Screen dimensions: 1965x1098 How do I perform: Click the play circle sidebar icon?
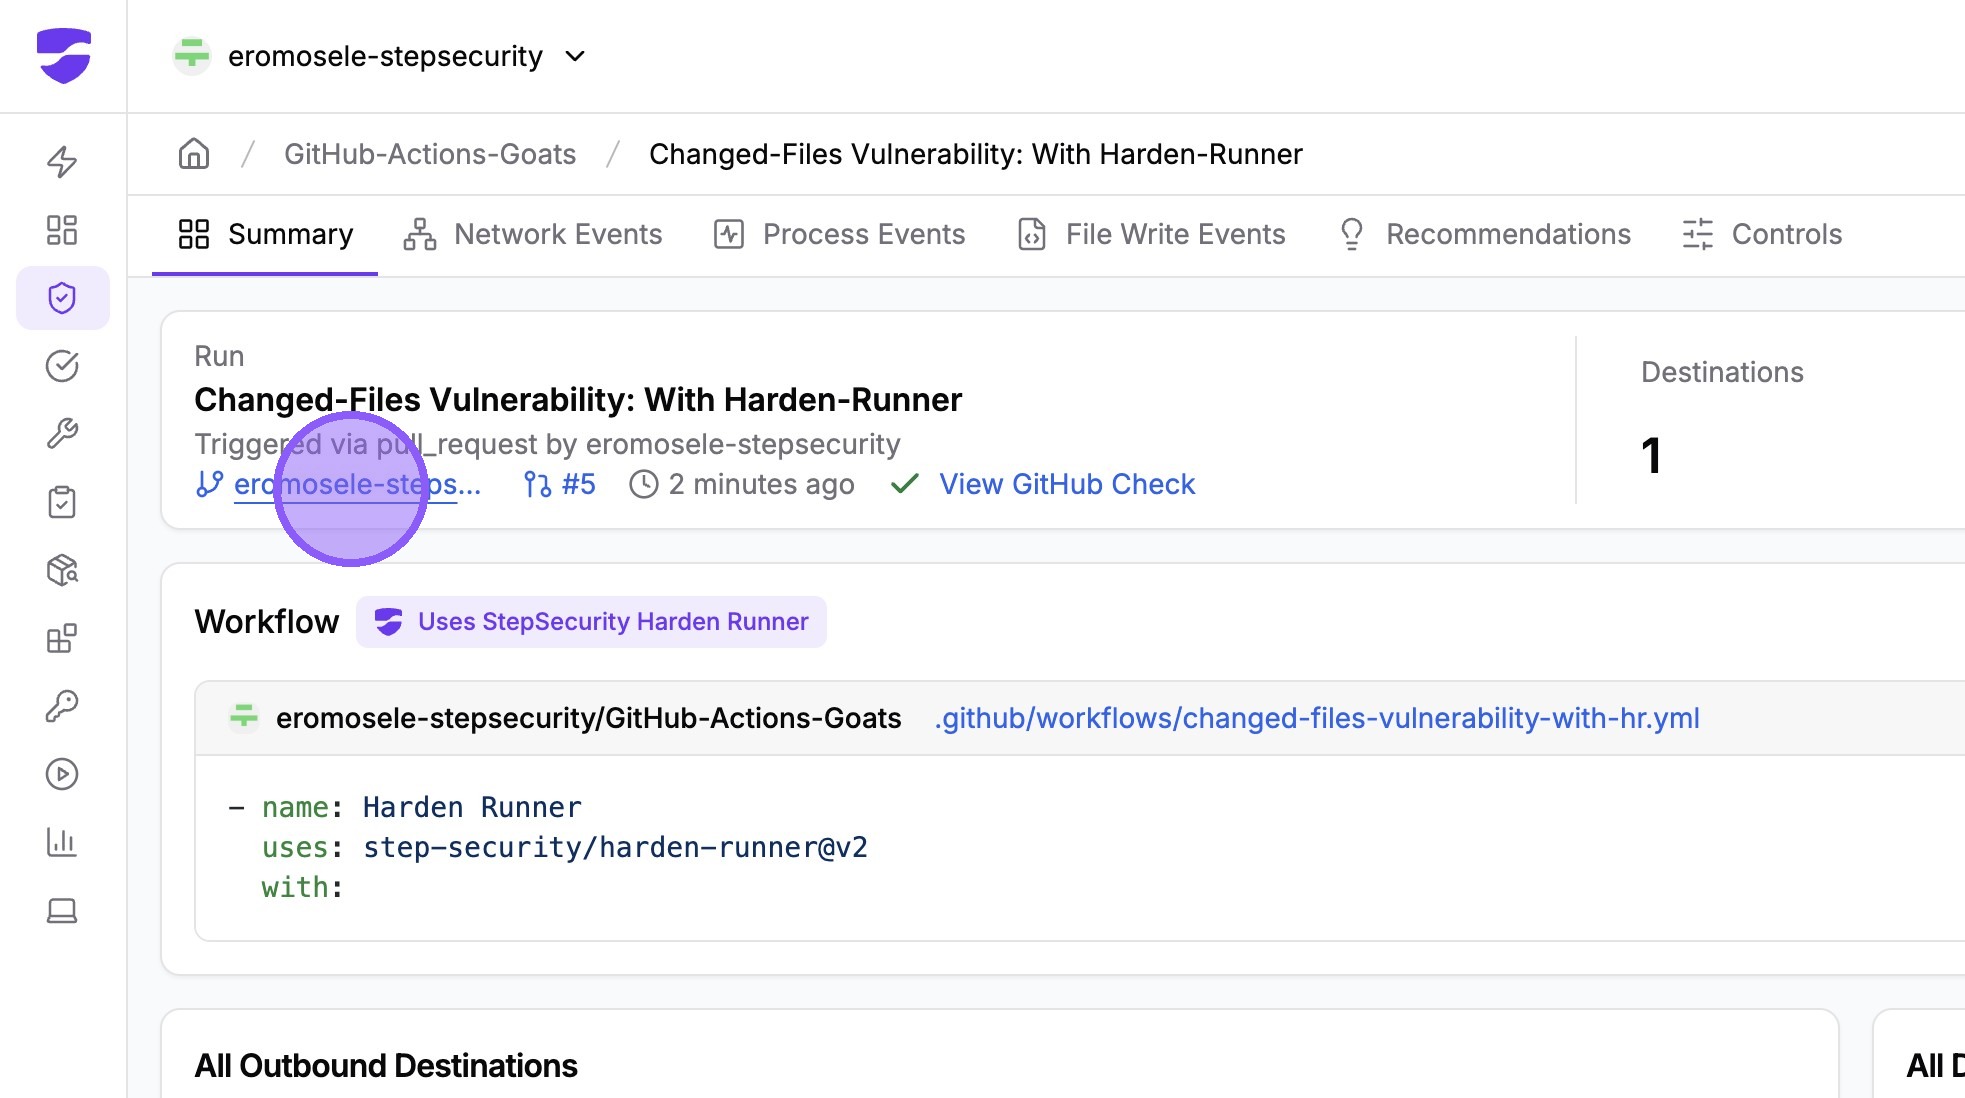click(x=62, y=774)
